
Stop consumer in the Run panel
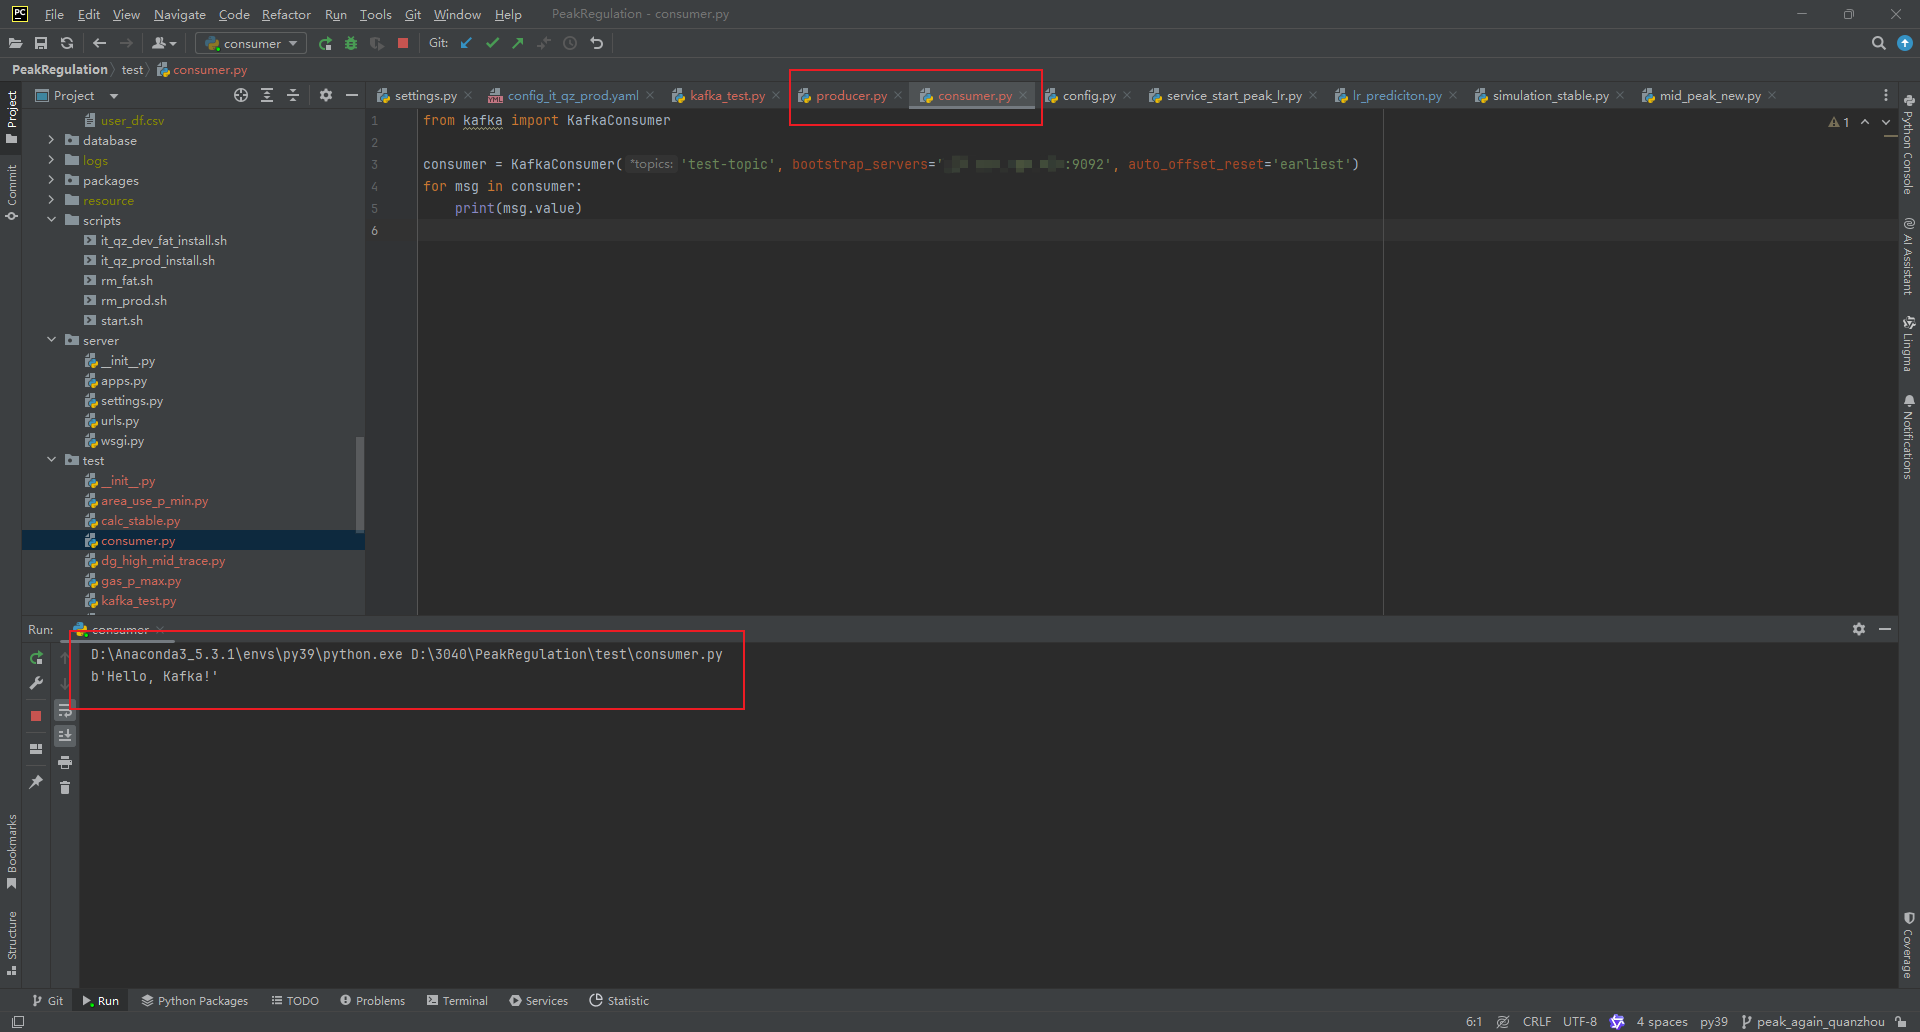[x=36, y=716]
